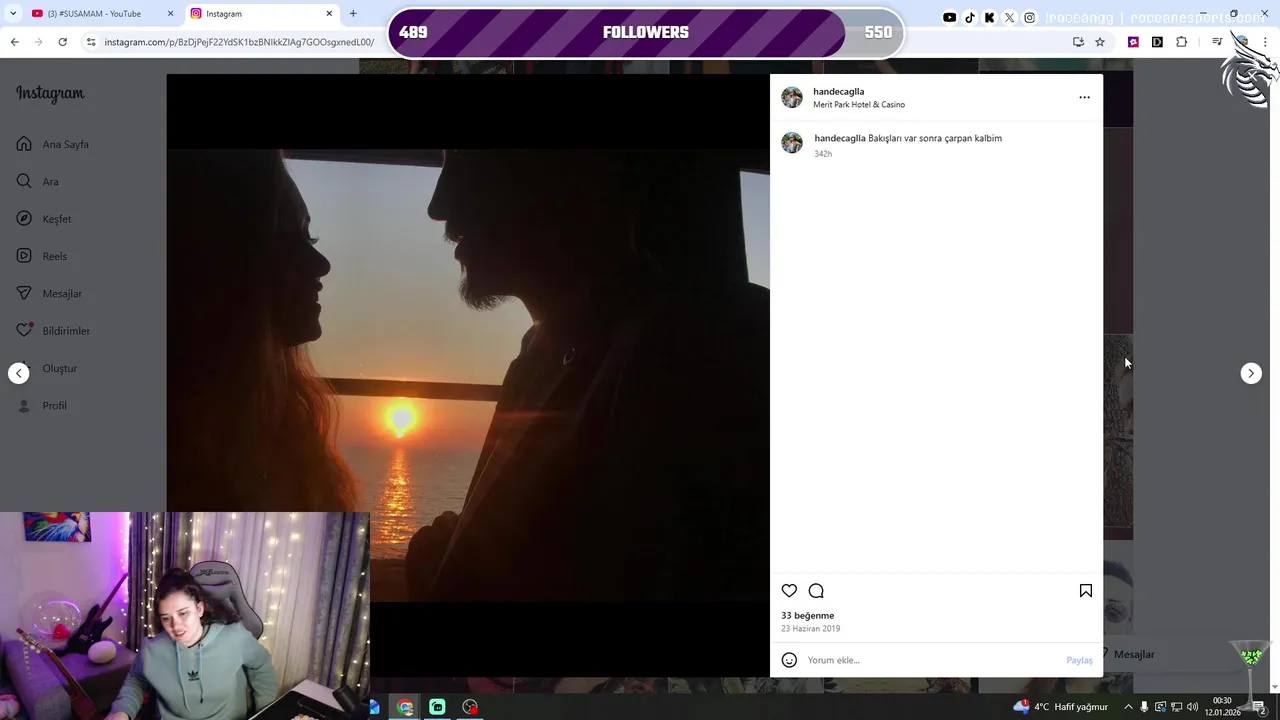The width and height of the screenshot is (1280, 720).
Task: Click the Reels icon
Action: (x=24, y=256)
